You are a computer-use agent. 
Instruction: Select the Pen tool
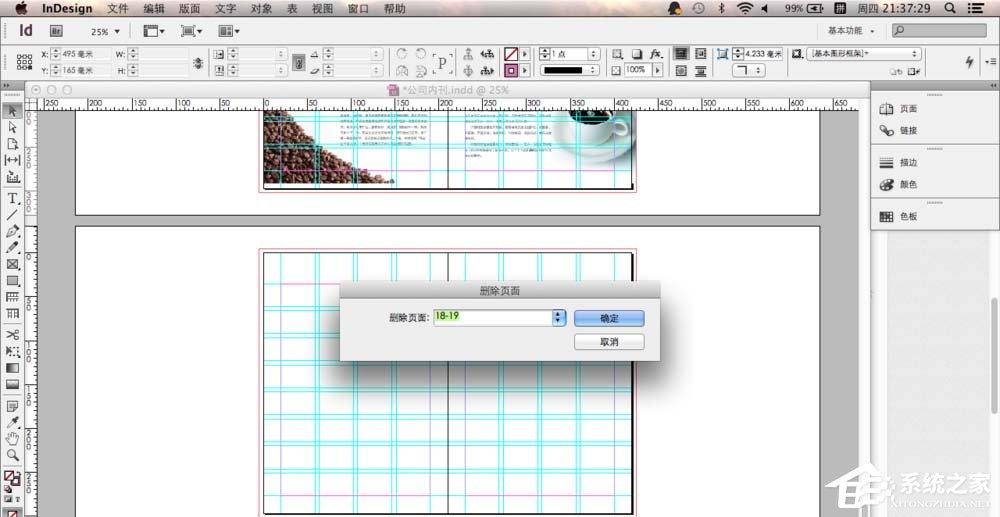[13, 231]
